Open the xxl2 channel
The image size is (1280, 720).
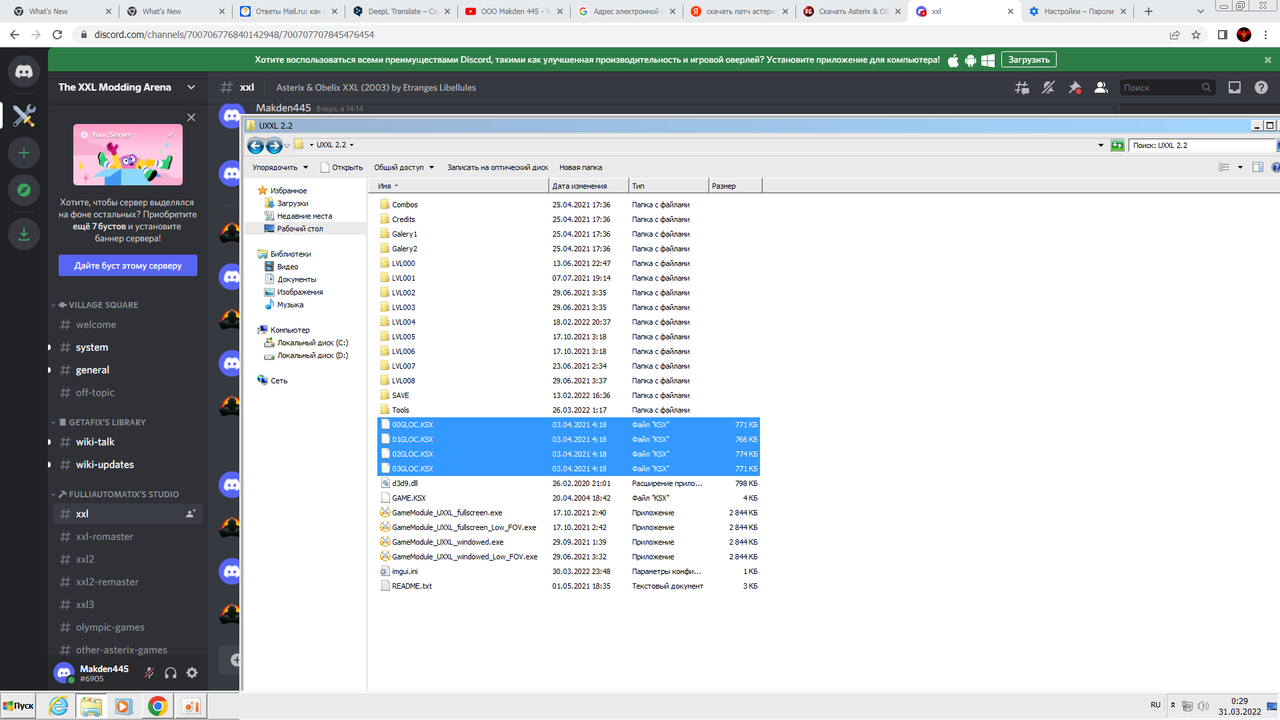pyautogui.click(x=128, y=559)
